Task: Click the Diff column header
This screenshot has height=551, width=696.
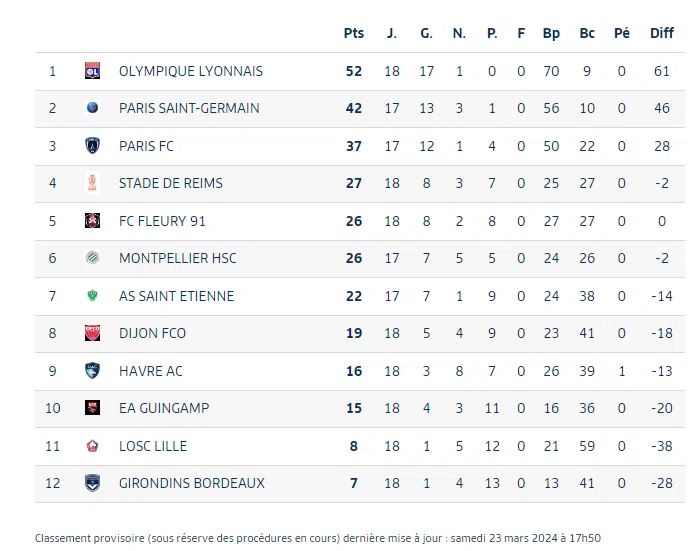Action: coord(662,33)
